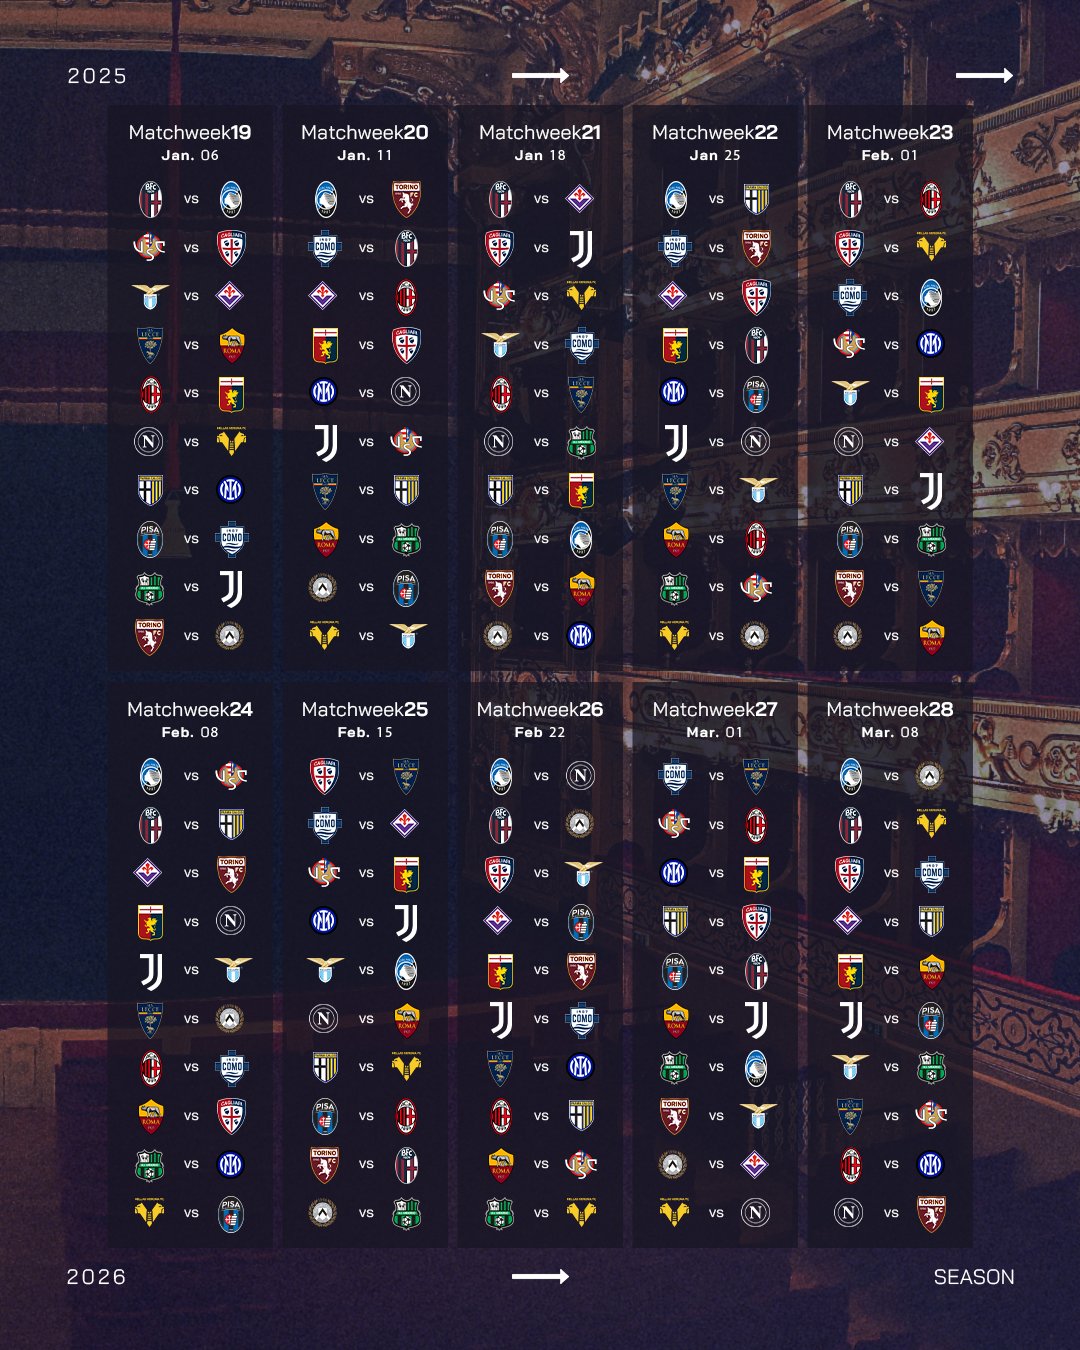Select the Genoa crest in Matchweek24
The image size is (1080, 1350).
point(150,921)
